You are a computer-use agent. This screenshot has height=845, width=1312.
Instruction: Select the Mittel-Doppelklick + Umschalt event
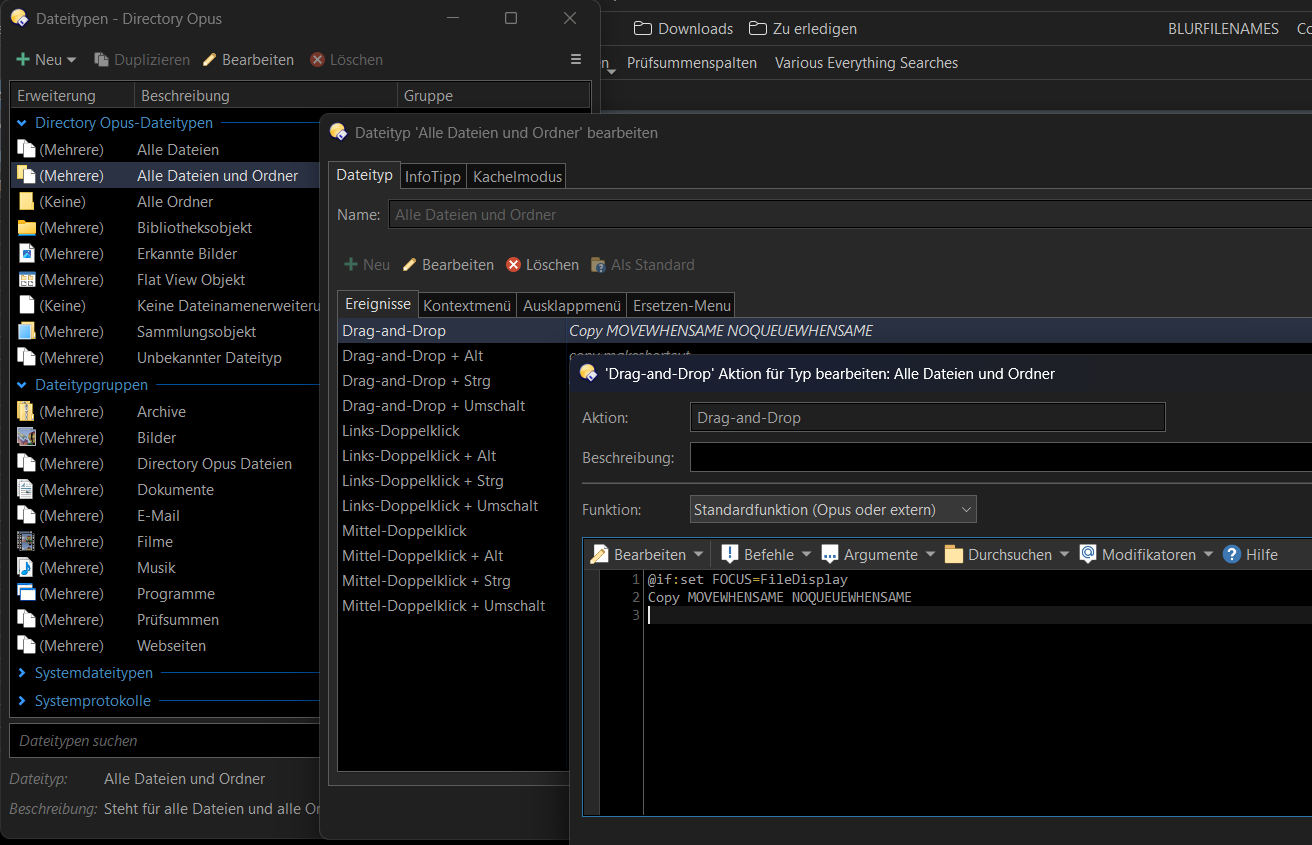(453, 605)
